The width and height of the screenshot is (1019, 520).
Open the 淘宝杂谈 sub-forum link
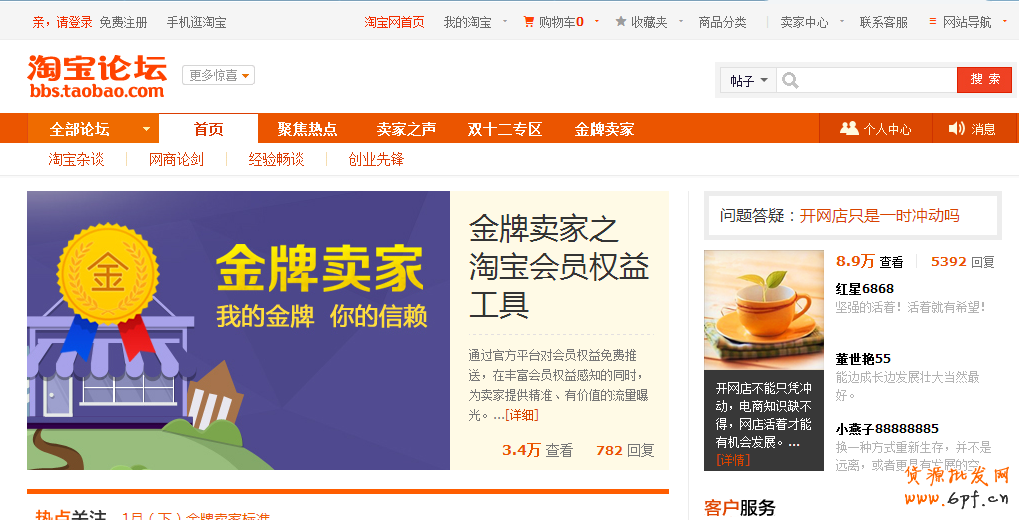(76, 159)
